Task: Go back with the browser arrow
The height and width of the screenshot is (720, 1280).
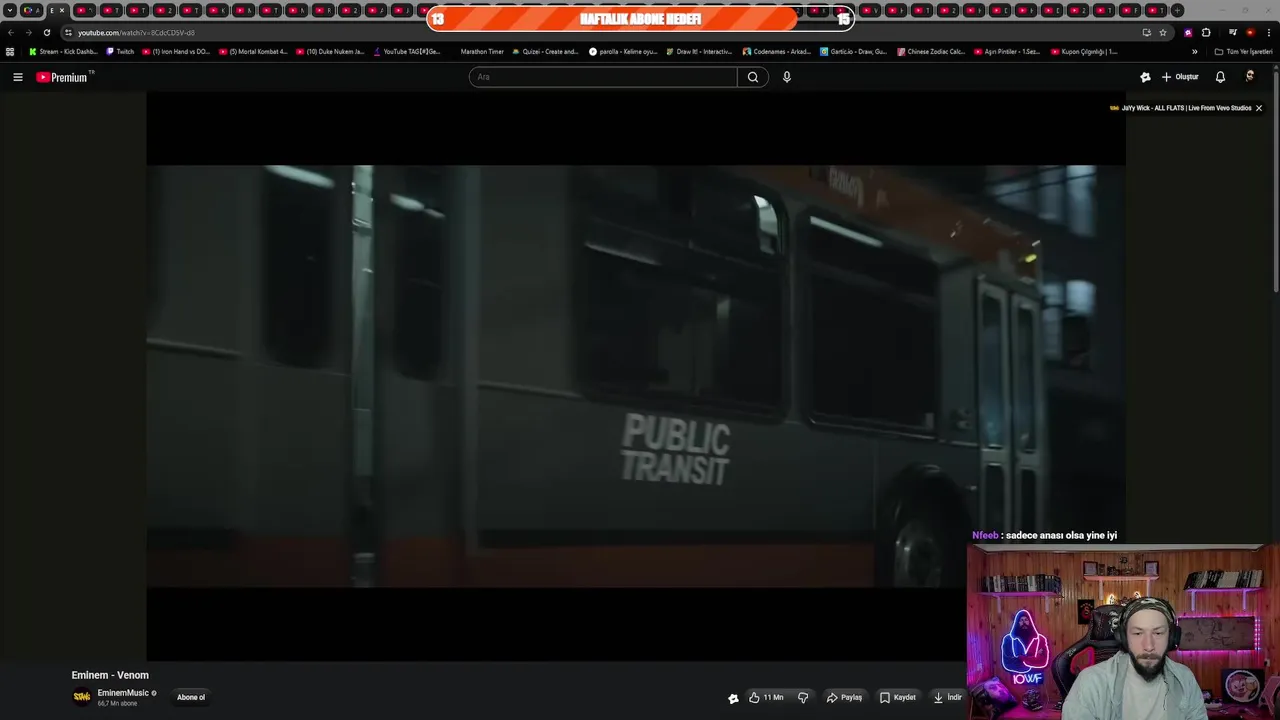Action: (x=11, y=32)
